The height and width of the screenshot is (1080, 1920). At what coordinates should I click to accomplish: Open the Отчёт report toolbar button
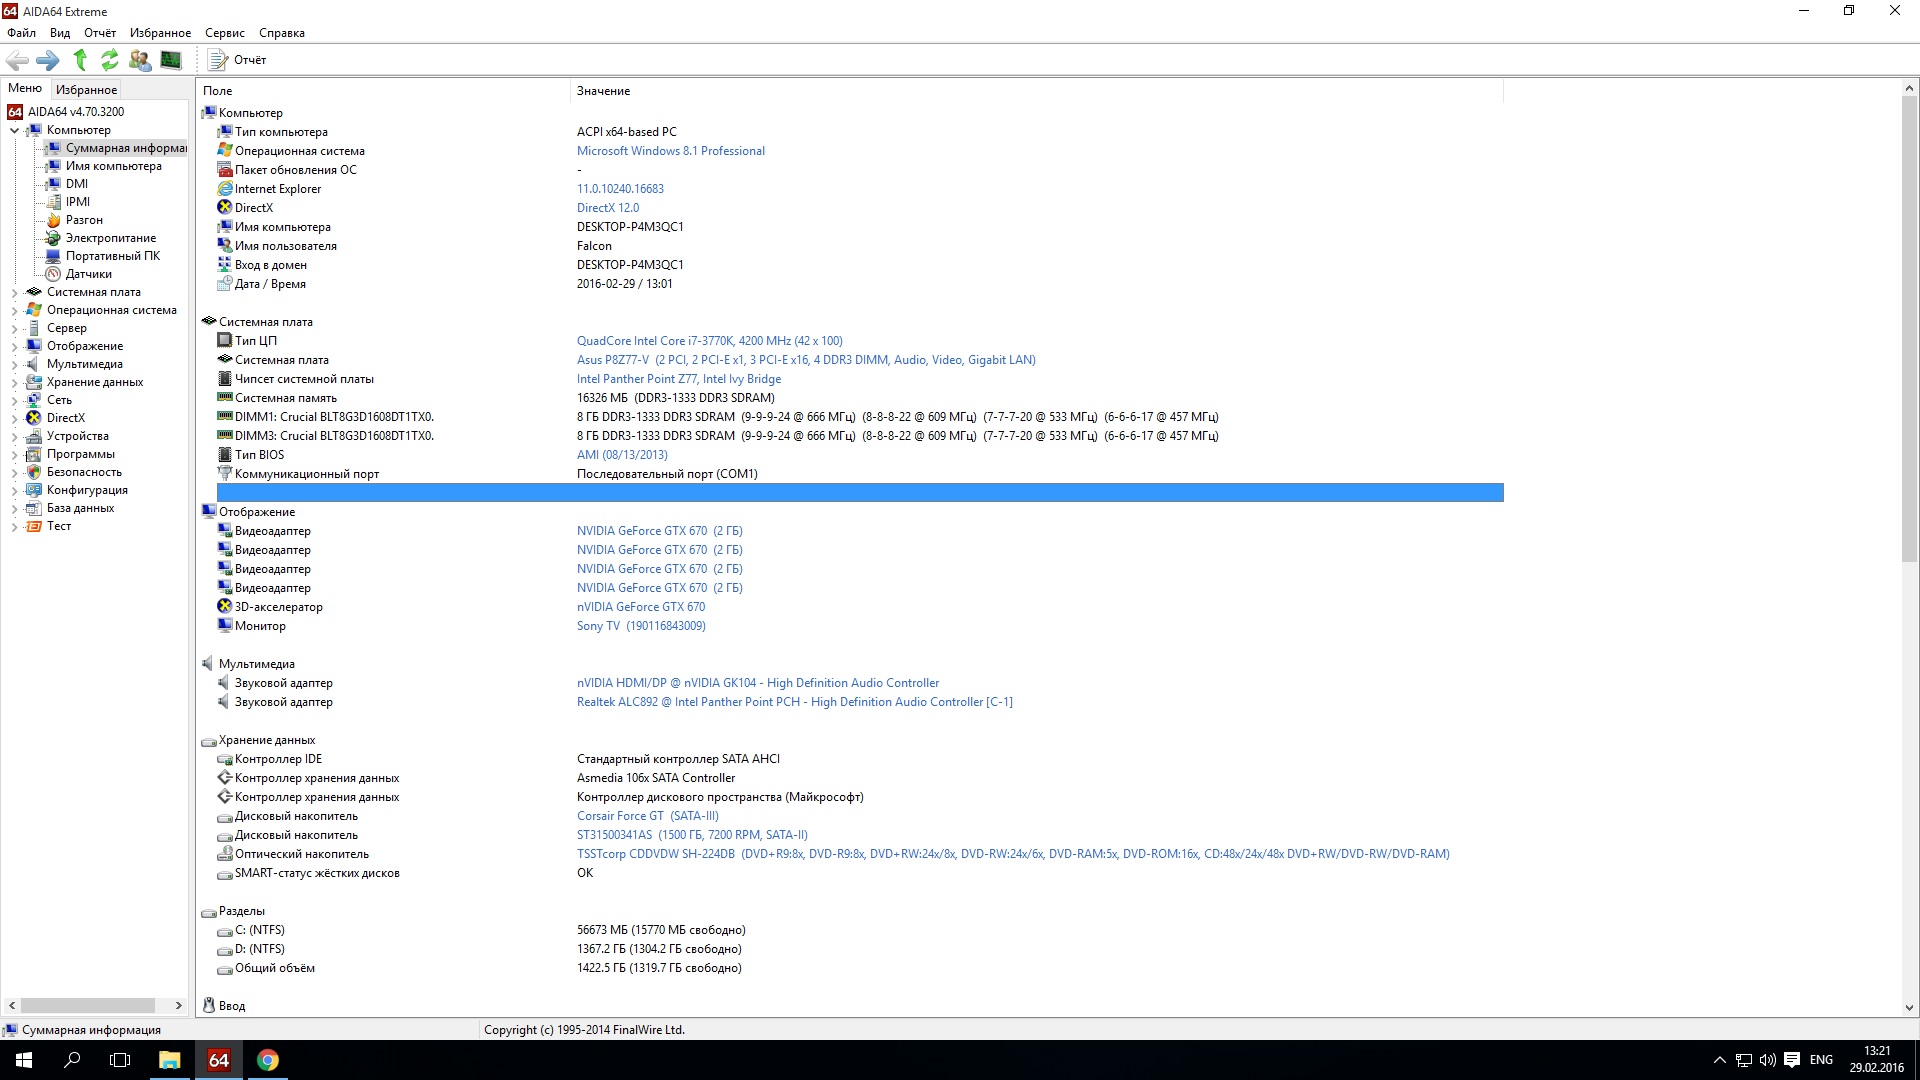(x=237, y=60)
